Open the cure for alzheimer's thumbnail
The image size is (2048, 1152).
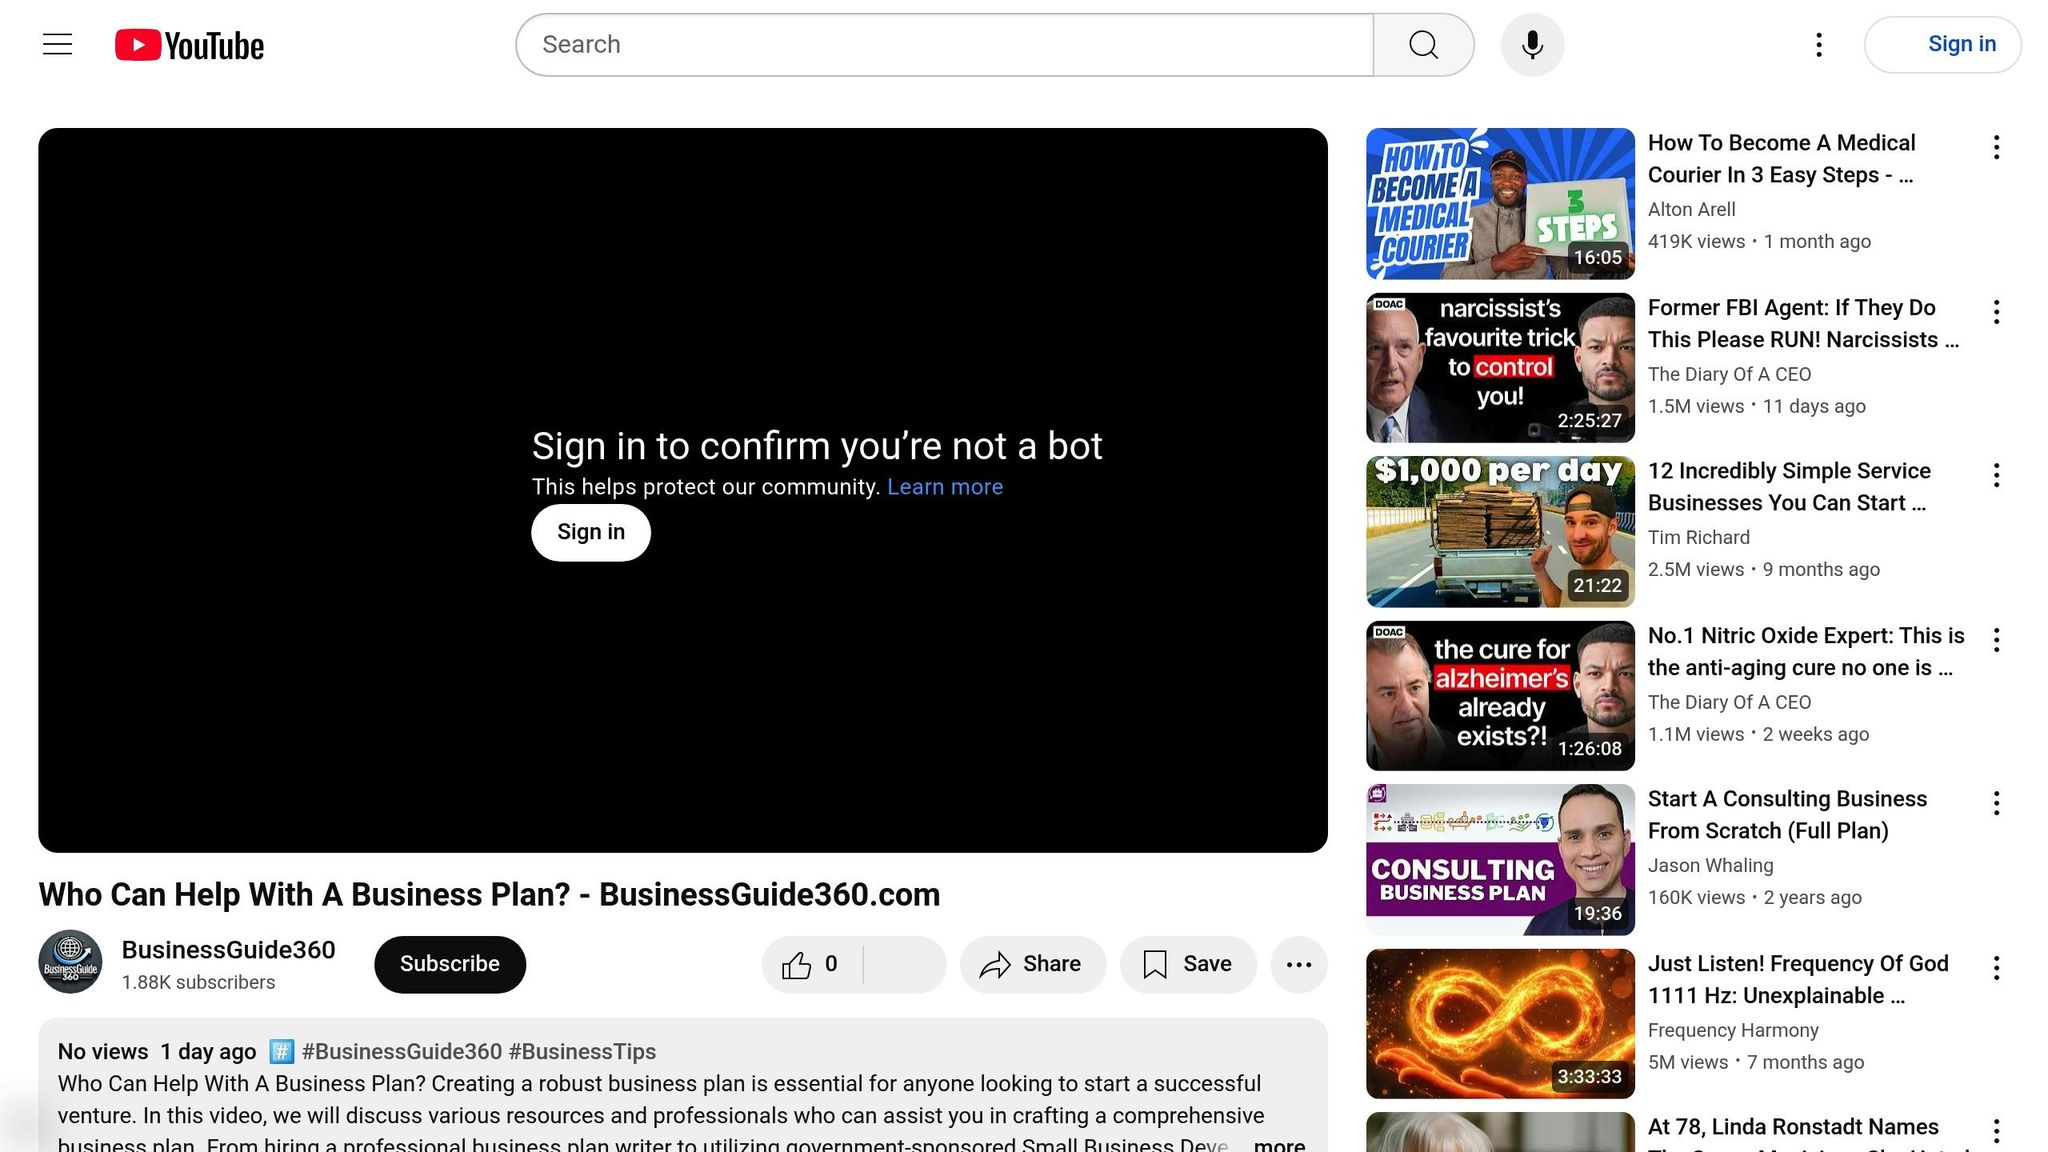(x=1500, y=696)
